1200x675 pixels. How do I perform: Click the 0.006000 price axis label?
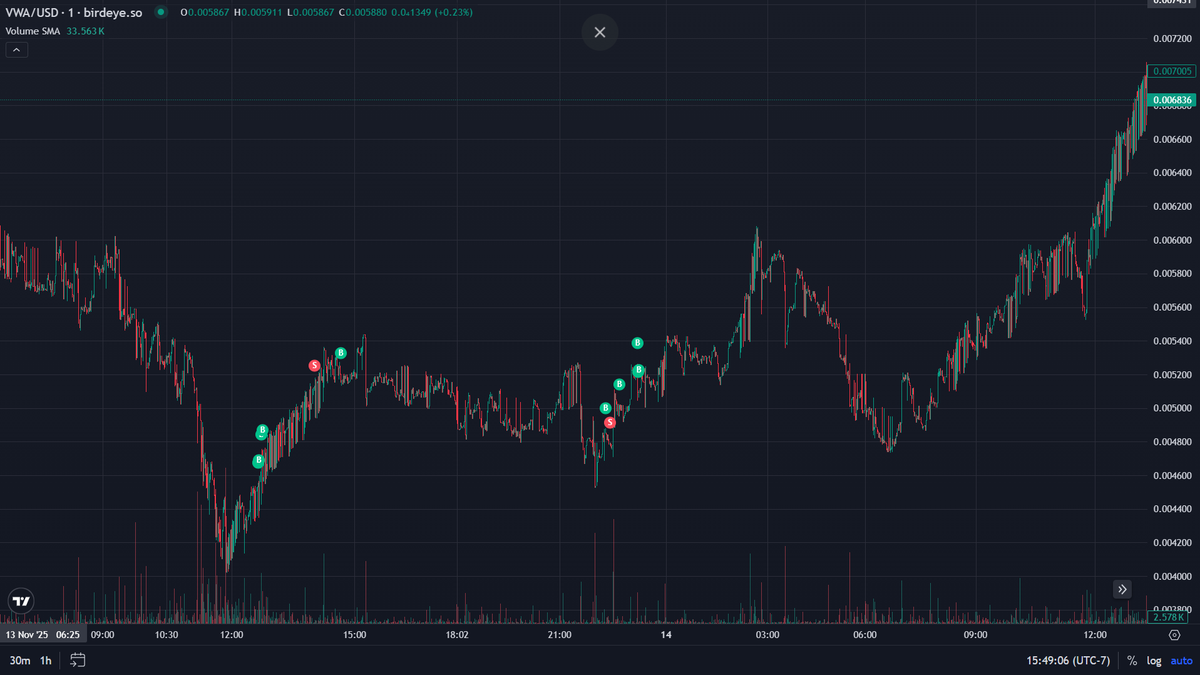(1171, 240)
